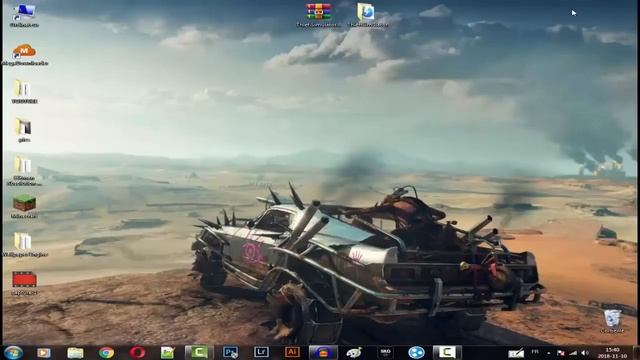Show hidden system tray icons
640x360 pixels.
point(549,353)
